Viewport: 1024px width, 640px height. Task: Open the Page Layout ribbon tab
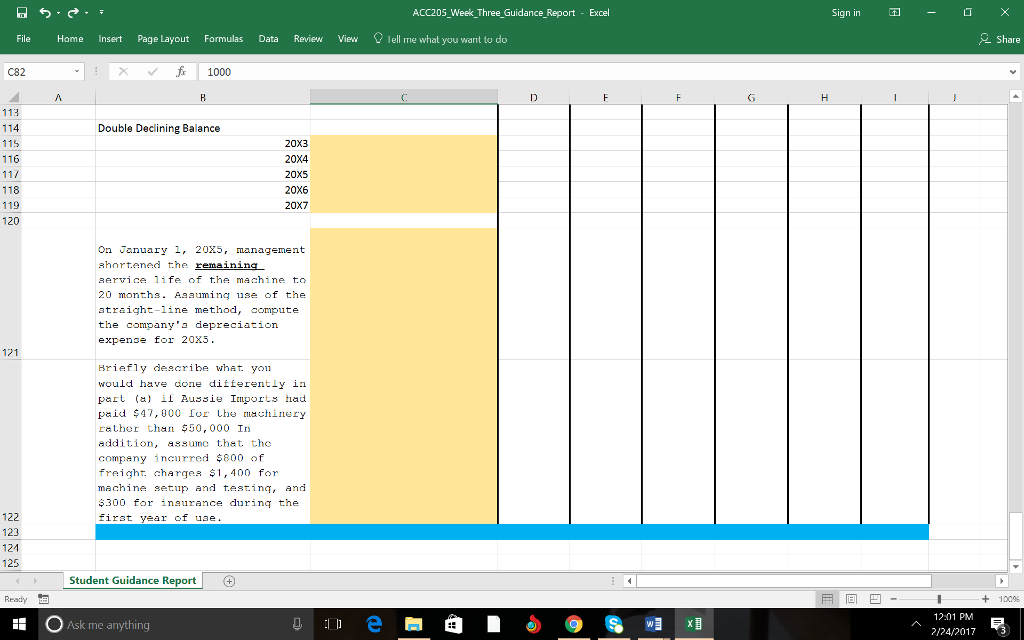point(163,39)
